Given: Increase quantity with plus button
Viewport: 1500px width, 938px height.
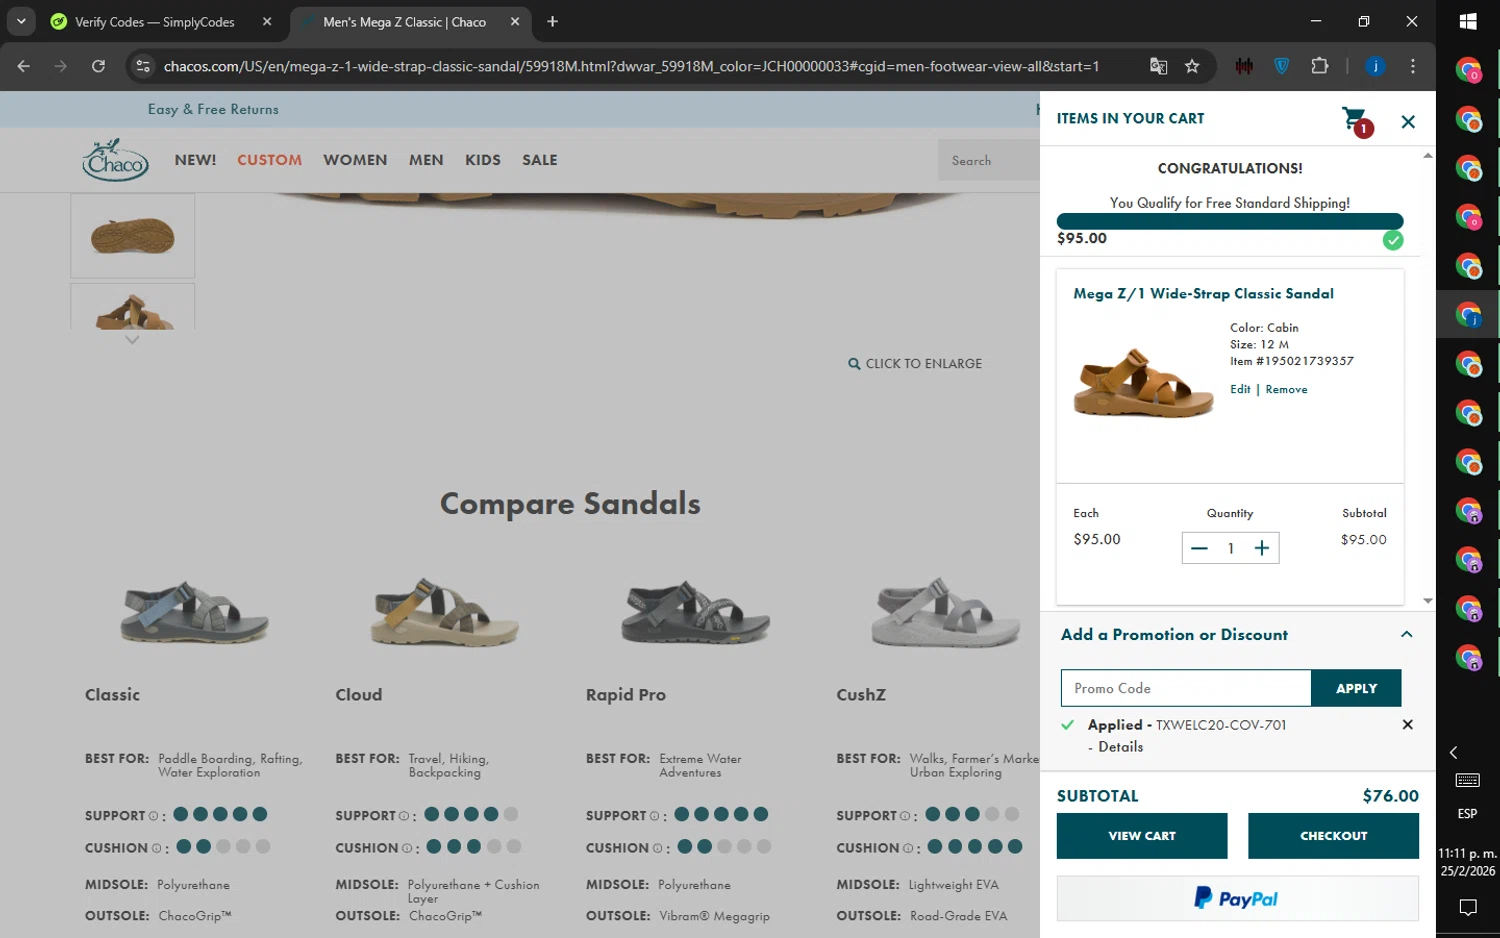Looking at the screenshot, I should point(1262,548).
